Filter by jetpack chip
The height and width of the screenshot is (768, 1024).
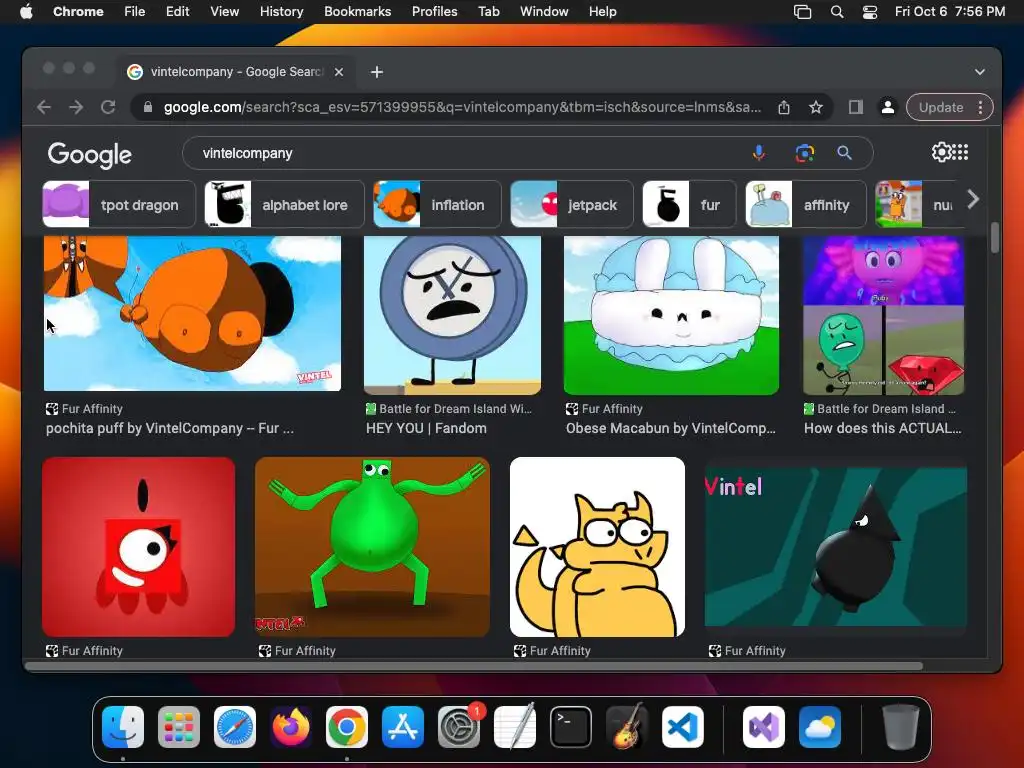(x=571, y=204)
